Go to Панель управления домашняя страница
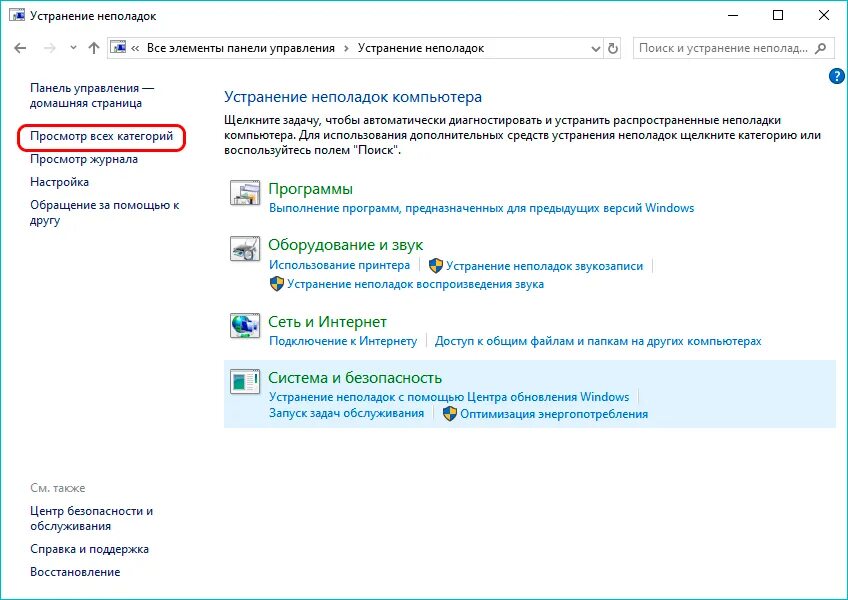 (x=92, y=95)
